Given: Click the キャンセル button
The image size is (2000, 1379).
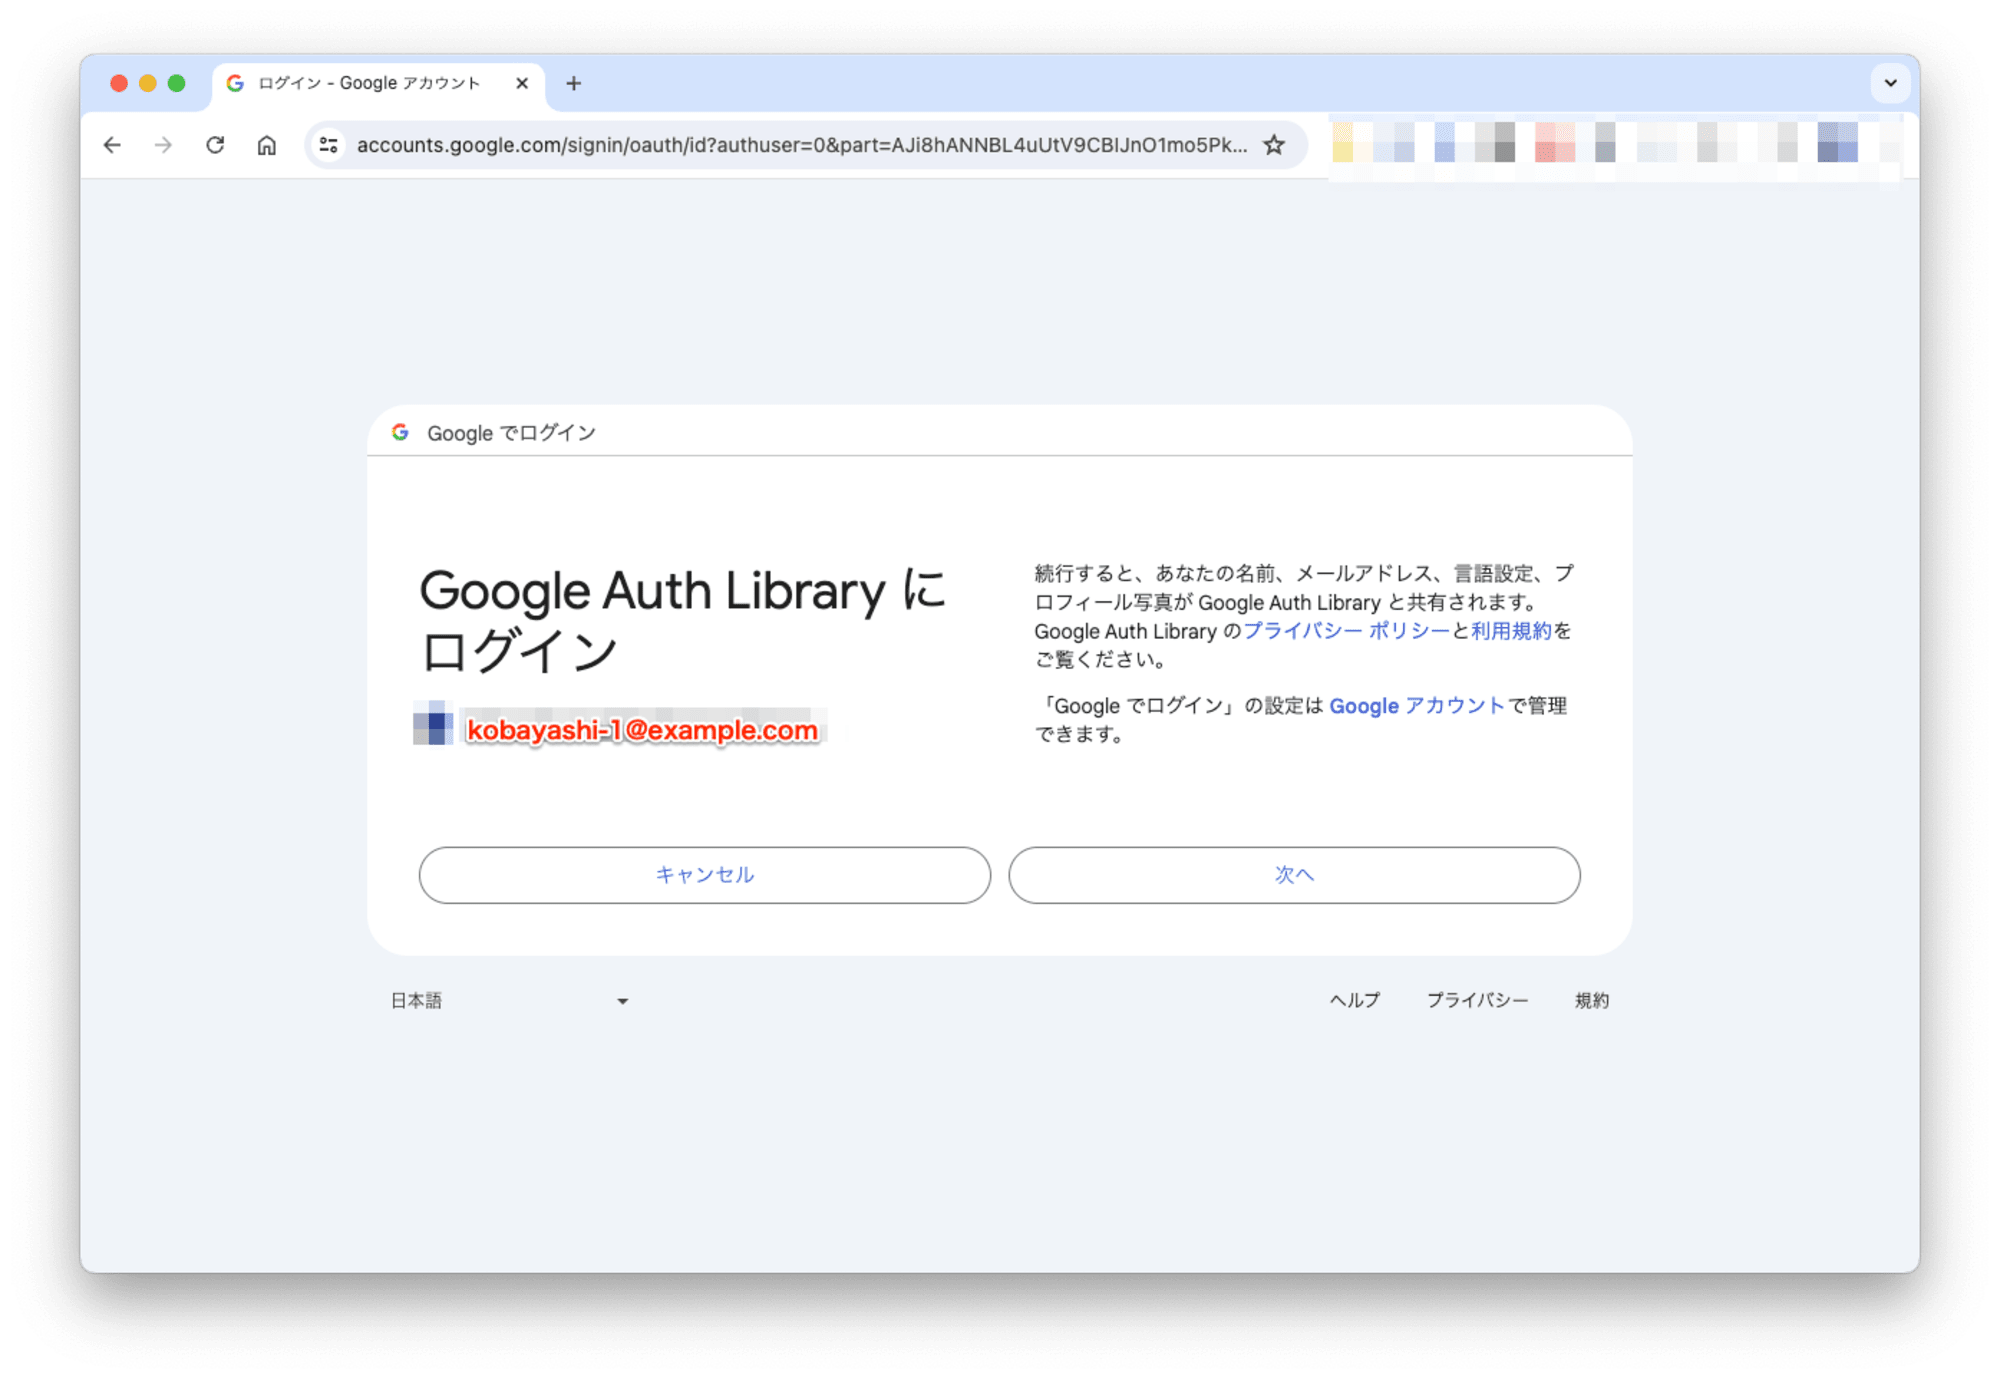Looking at the screenshot, I should (x=705, y=875).
